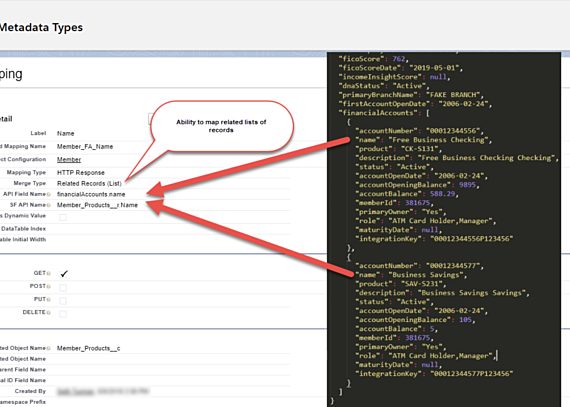
Task: Check the DELETE checkbox
Action: pyautogui.click(x=63, y=314)
